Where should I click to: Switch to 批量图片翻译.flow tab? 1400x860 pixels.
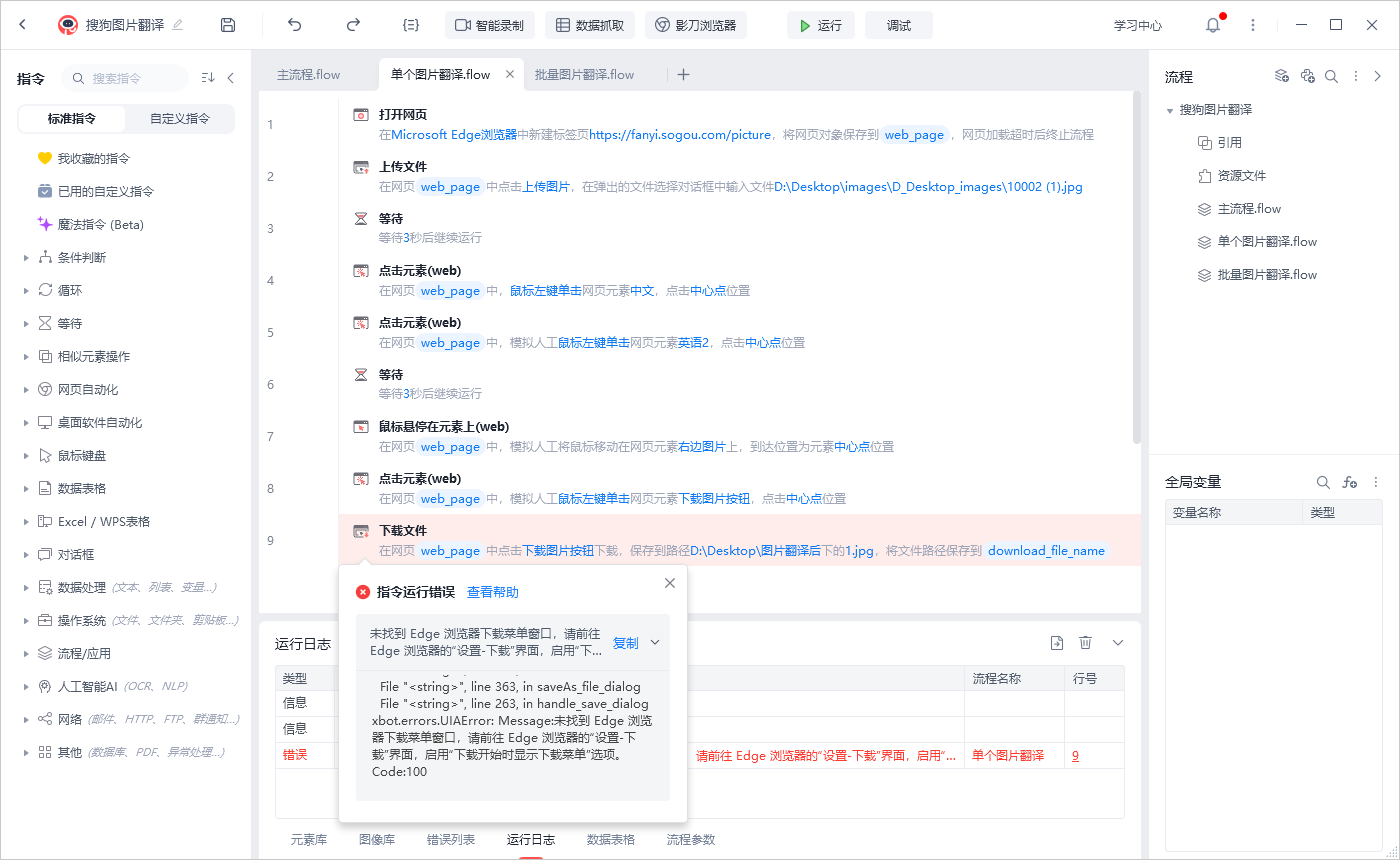(584, 74)
